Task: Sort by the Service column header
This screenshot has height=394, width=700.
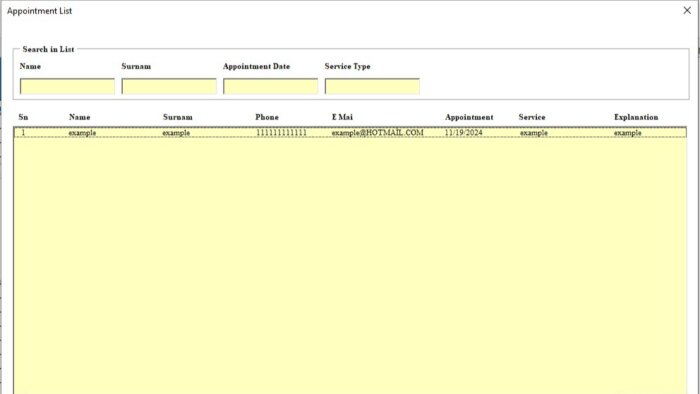Action: tap(532, 117)
